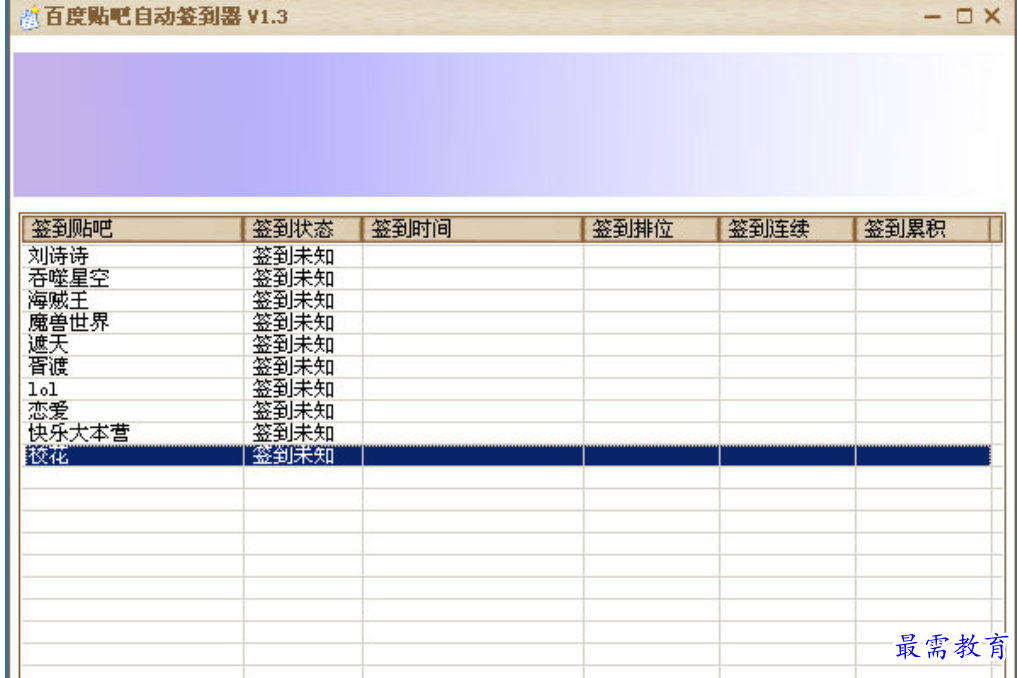This screenshot has width=1017, height=678.
Task: Click the highlighted 校花 row
Action: 507,455
